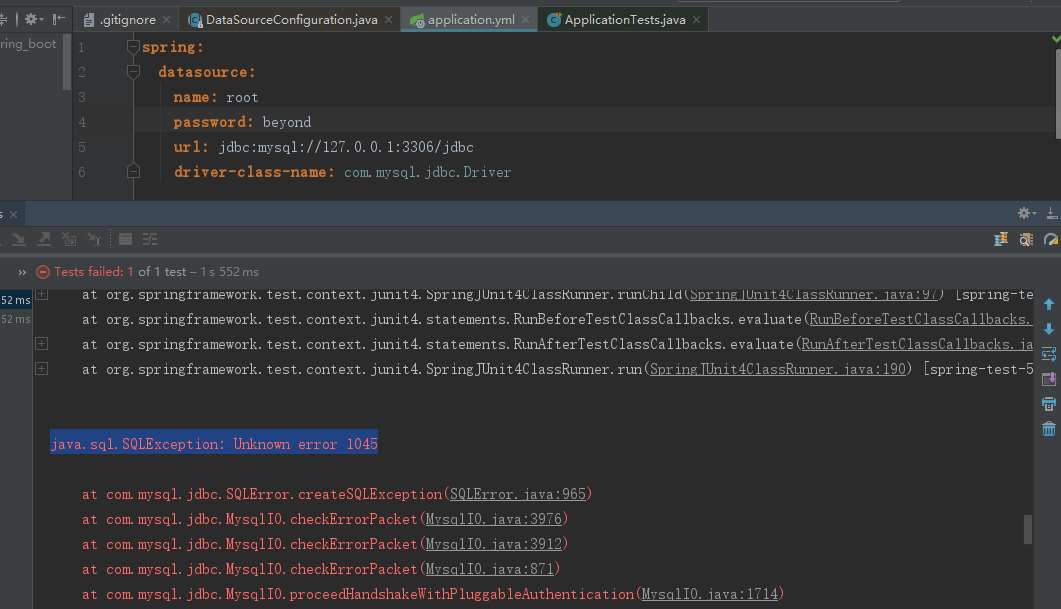Image resolution: width=1061 pixels, height=609 pixels.
Task: Open the RunBeforeTestClassCallbacks source link
Action: click(x=920, y=319)
